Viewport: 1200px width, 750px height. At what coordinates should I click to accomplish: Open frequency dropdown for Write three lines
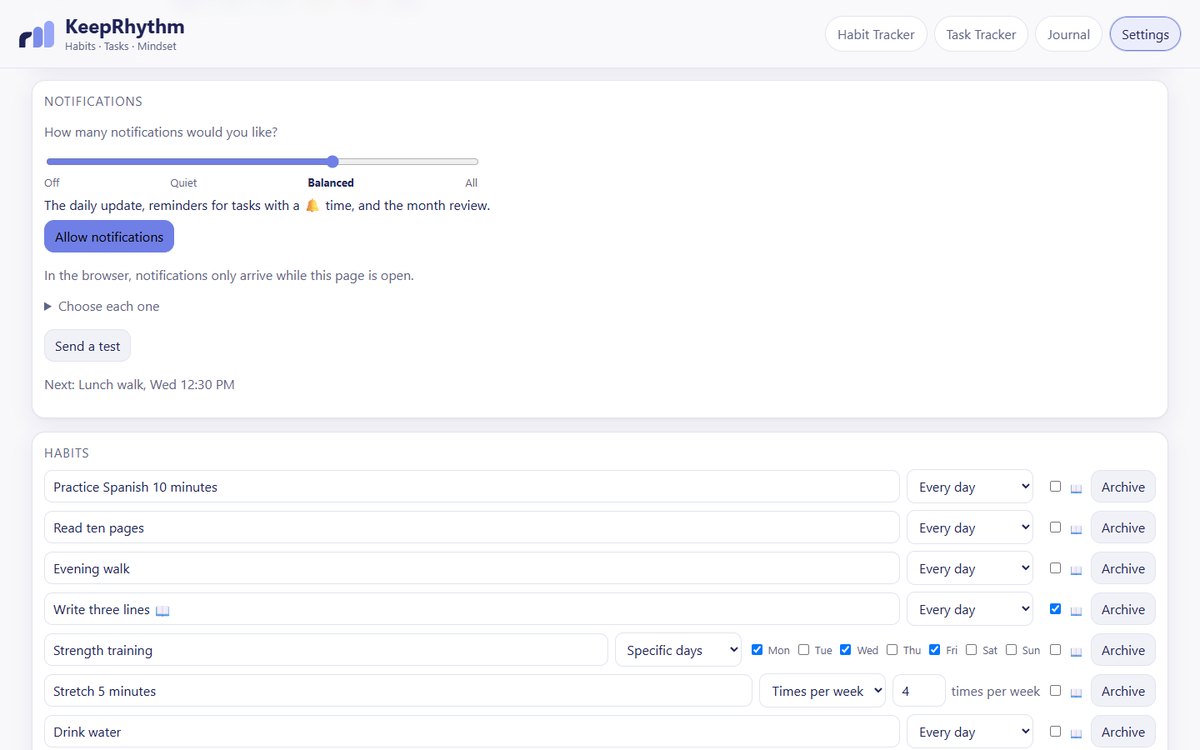970,609
